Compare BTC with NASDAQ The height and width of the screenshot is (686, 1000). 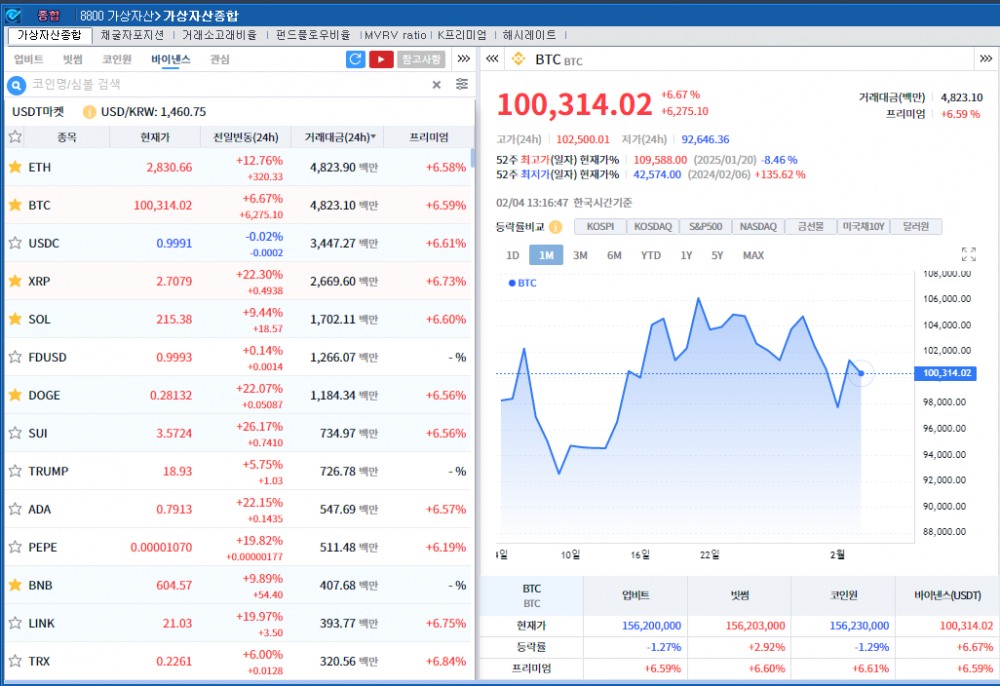click(x=758, y=227)
